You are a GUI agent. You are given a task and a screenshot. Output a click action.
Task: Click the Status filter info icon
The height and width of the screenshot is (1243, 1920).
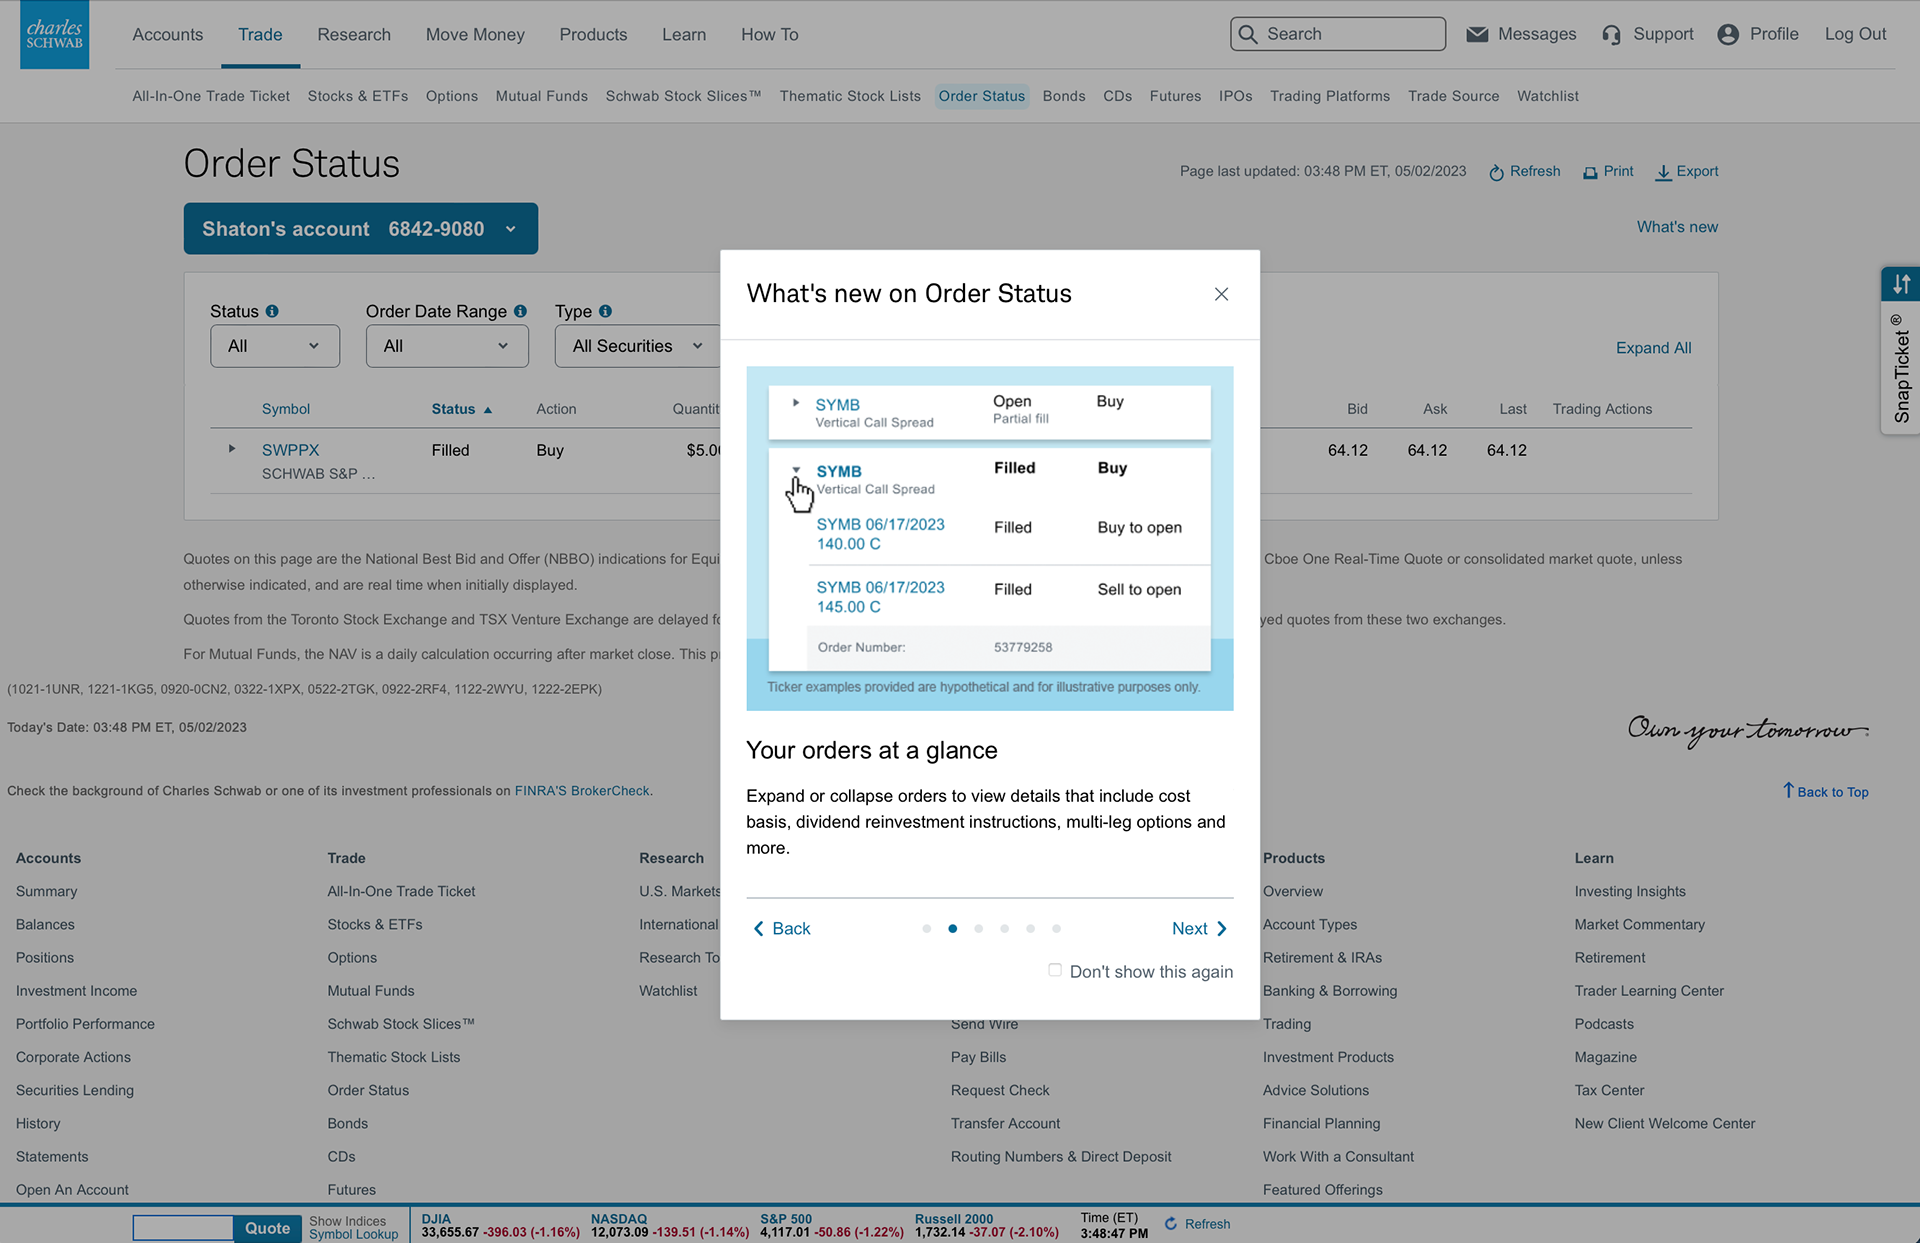[x=272, y=311]
